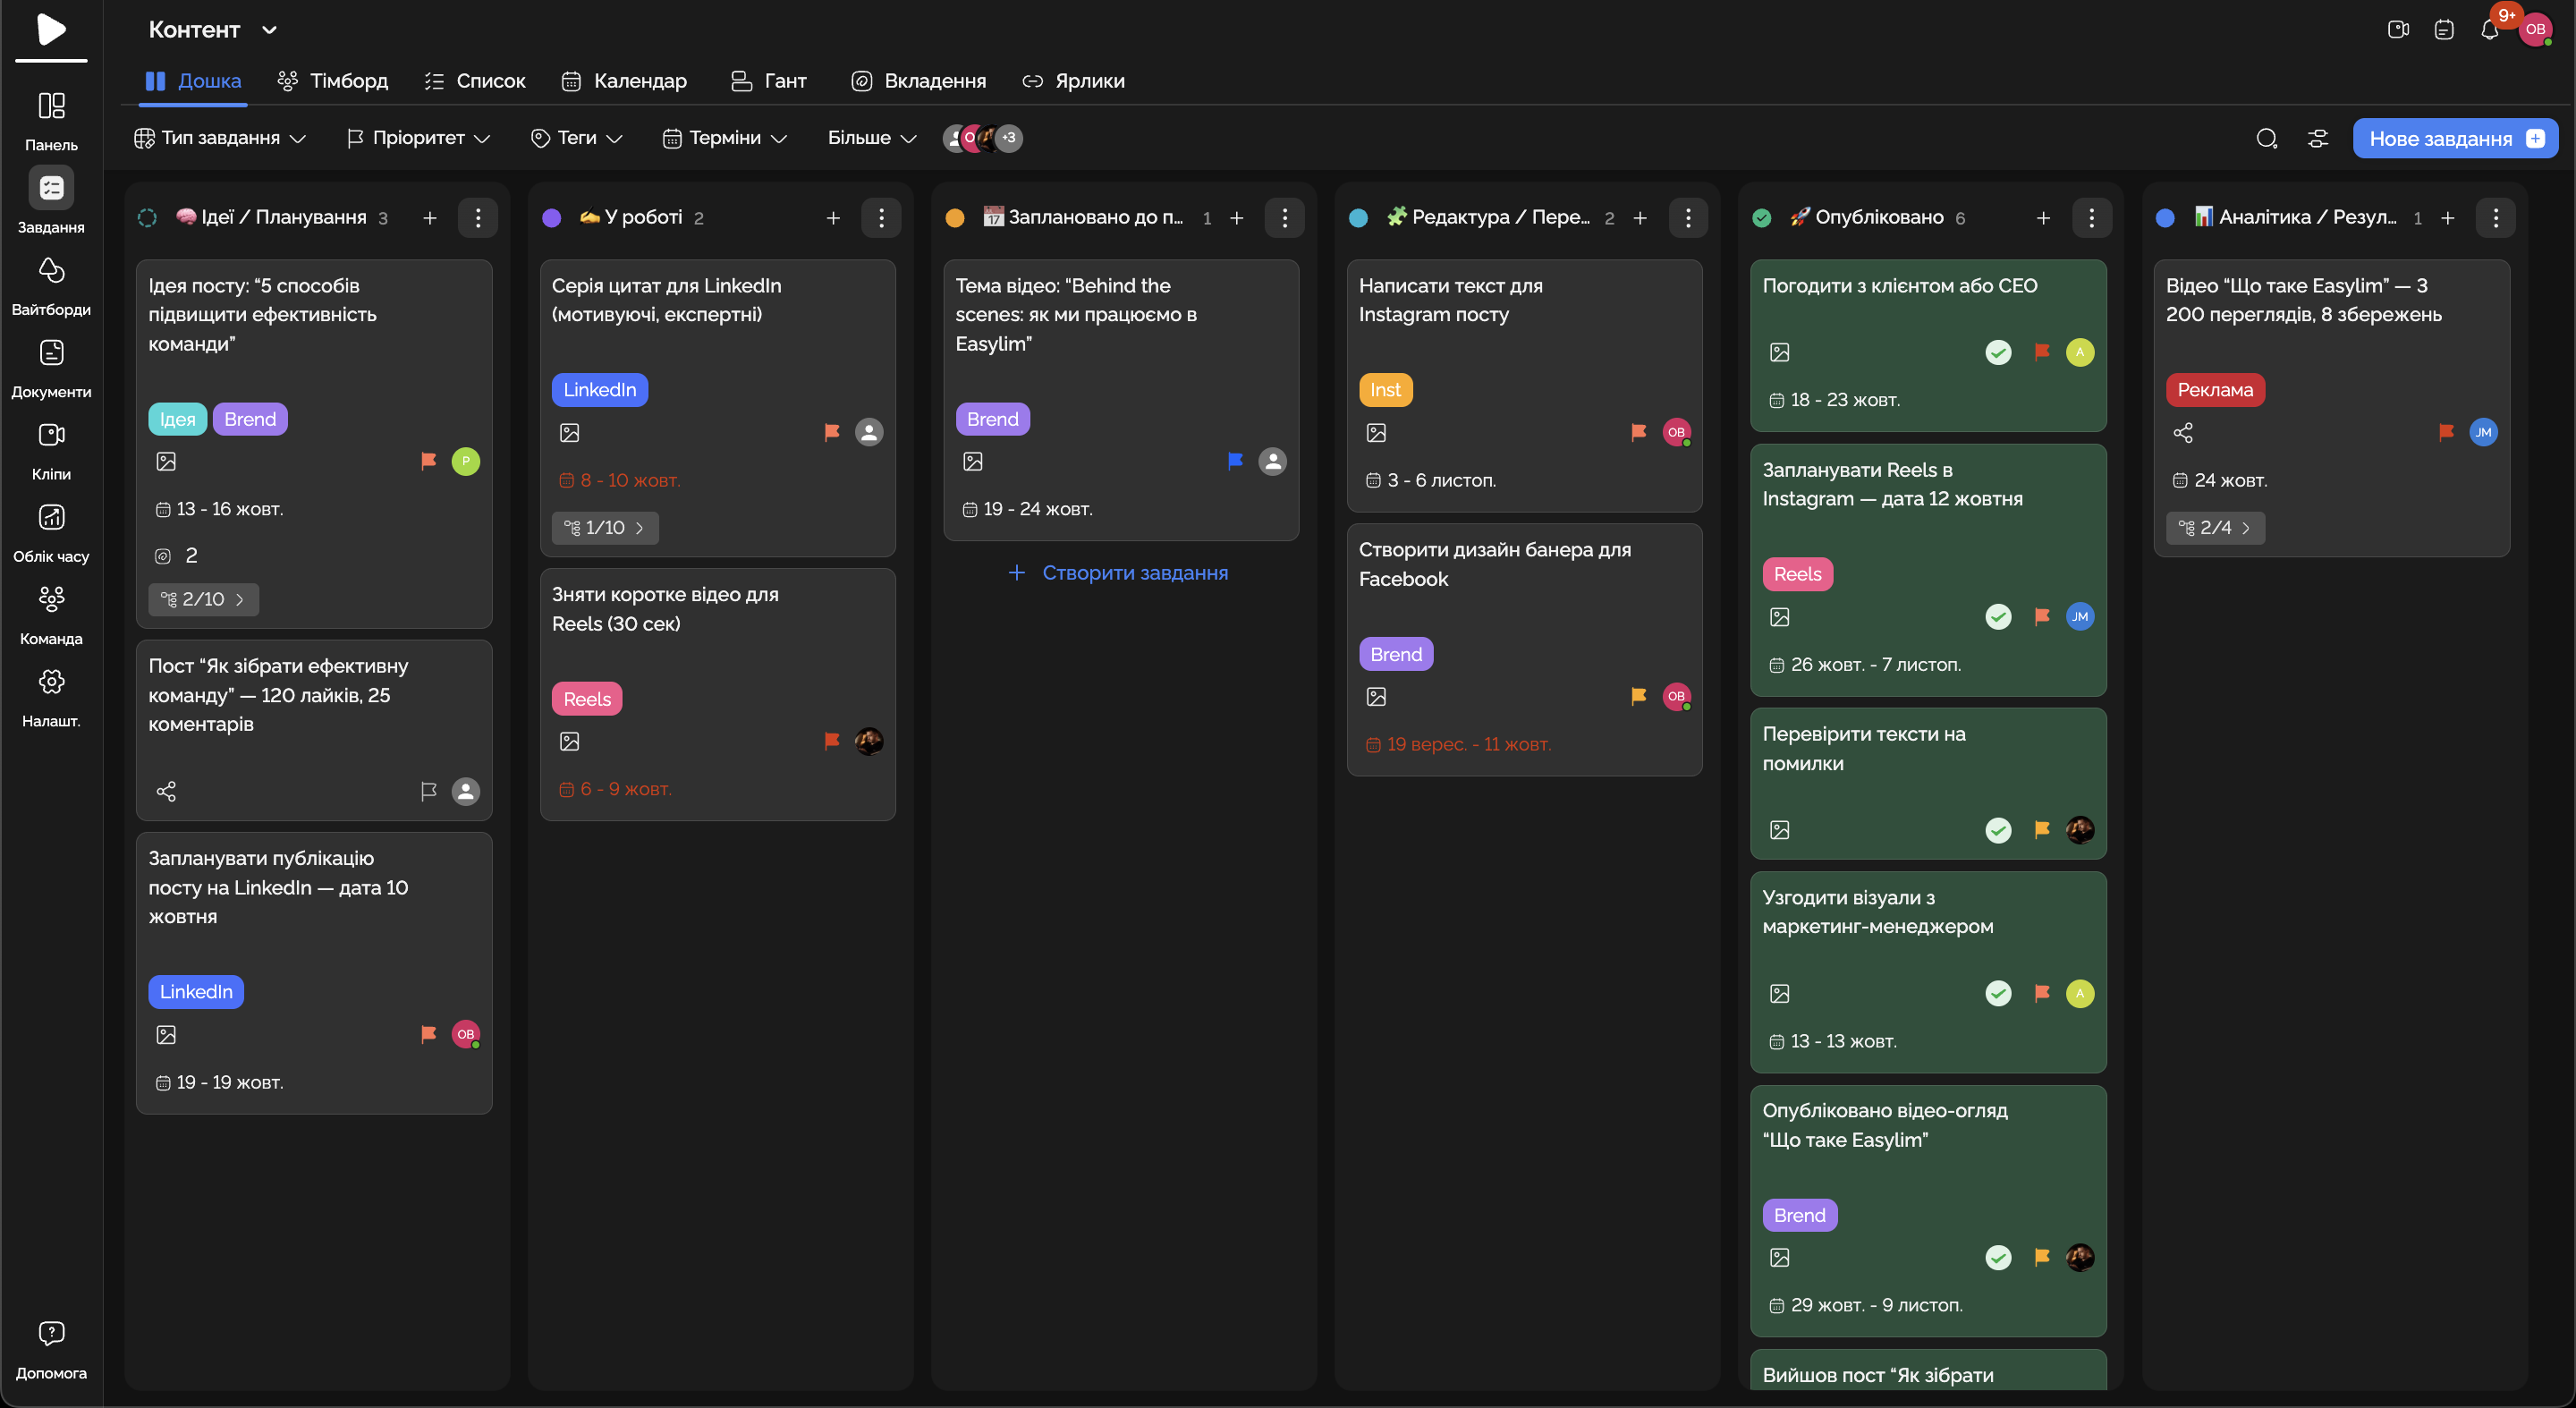The image size is (2576, 1408).
Task: Toggle checkmark on Узгодити візуали card
Action: pyautogui.click(x=1997, y=993)
